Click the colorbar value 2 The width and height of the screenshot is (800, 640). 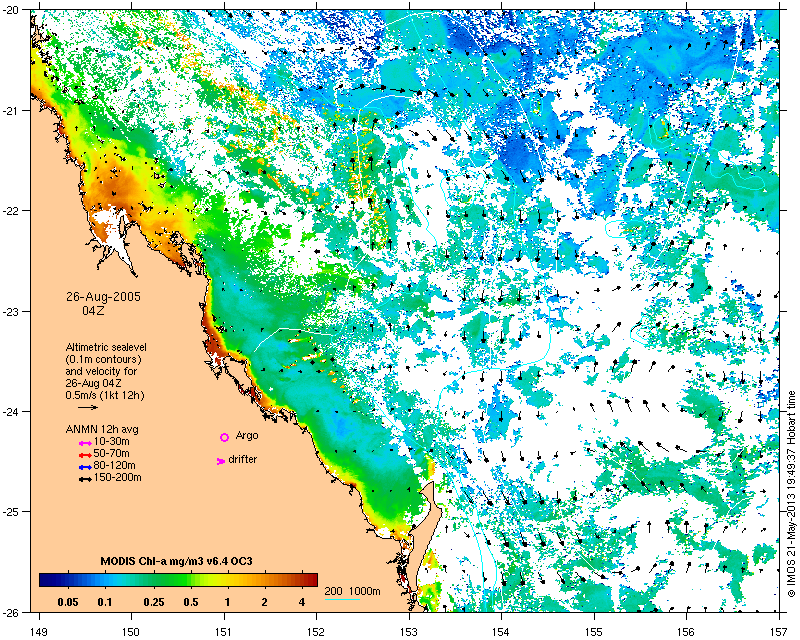pyautogui.click(x=264, y=603)
